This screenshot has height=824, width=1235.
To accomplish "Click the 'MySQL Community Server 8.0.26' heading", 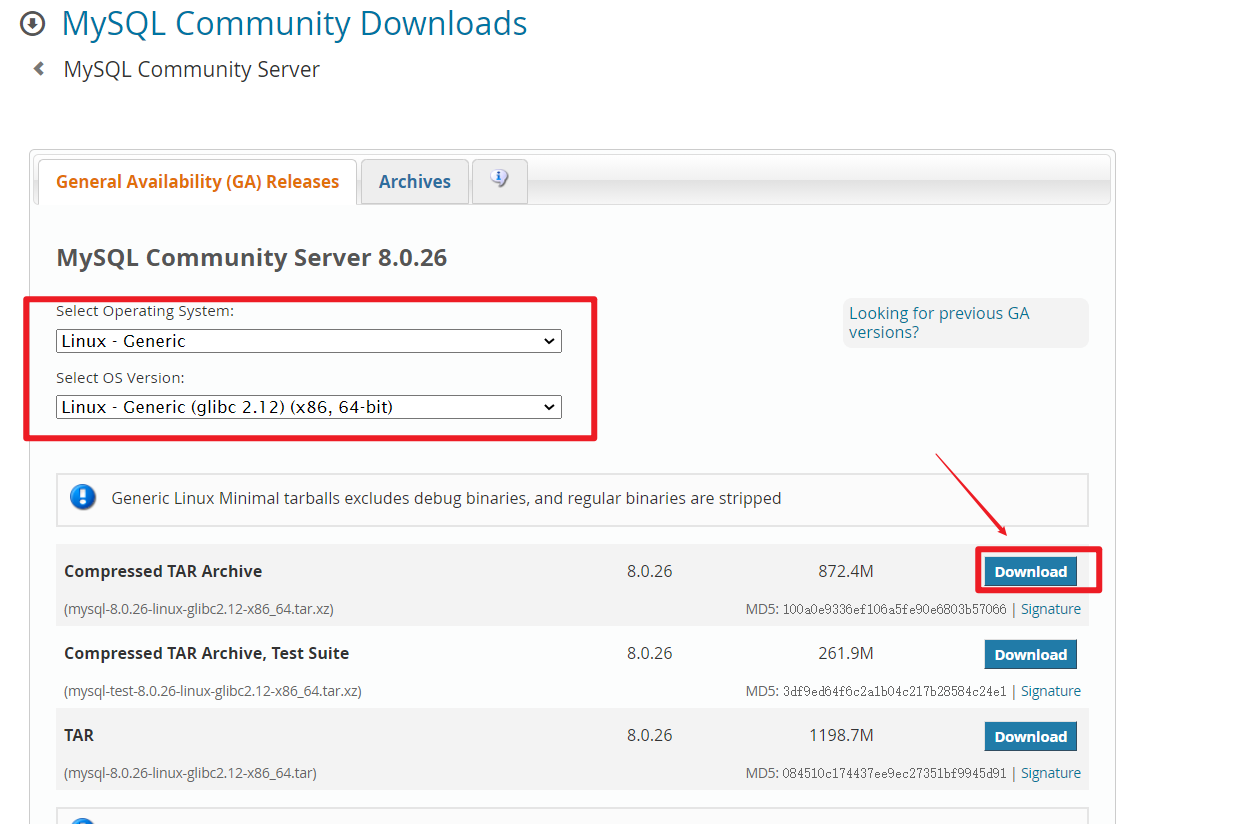I will tap(252, 258).
